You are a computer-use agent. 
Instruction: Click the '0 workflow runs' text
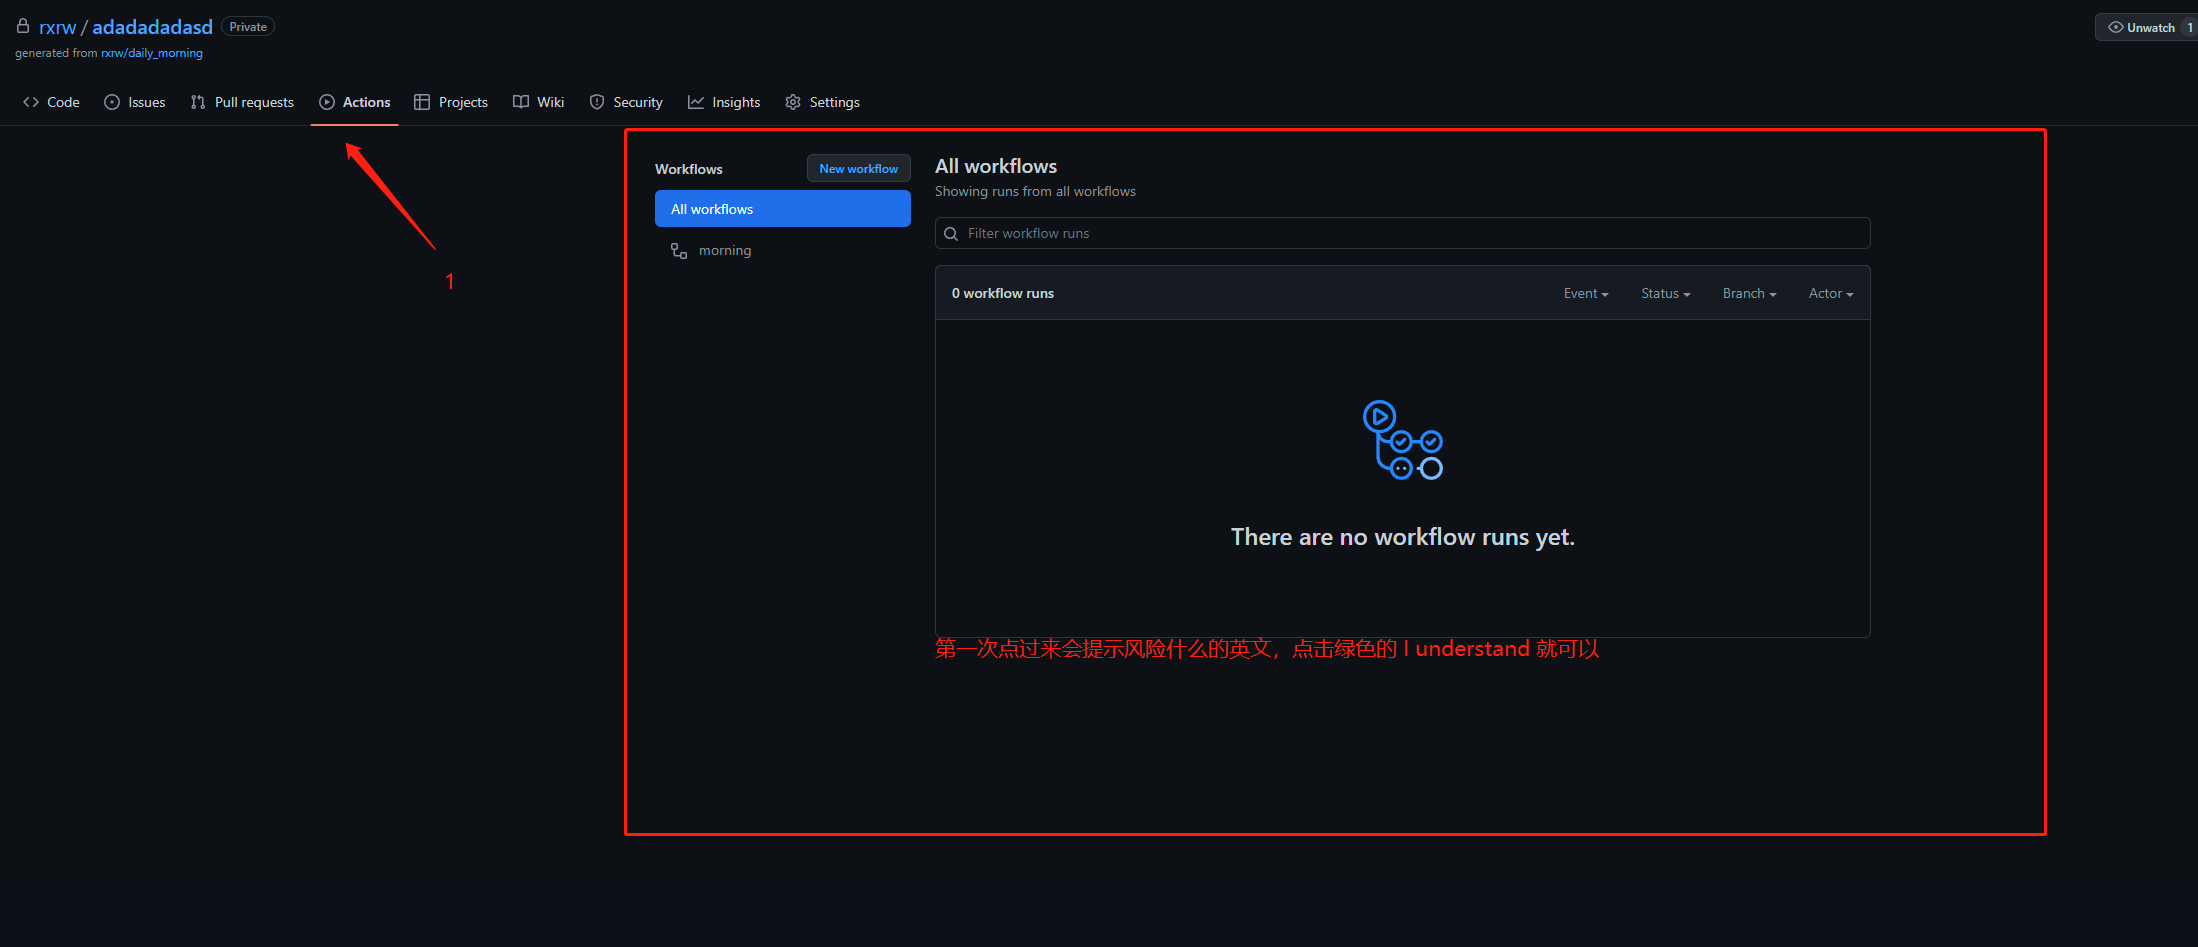point(1003,293)
